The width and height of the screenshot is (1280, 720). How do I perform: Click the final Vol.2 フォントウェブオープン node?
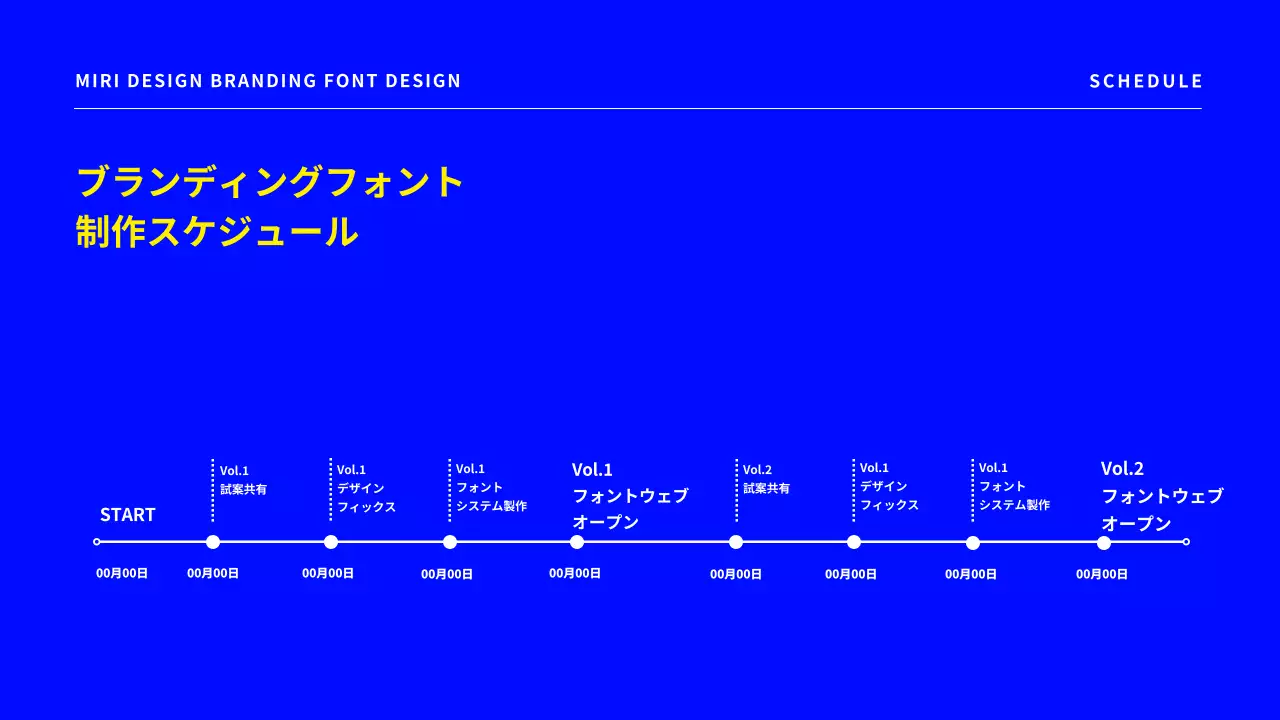(x=1103, y=542)
